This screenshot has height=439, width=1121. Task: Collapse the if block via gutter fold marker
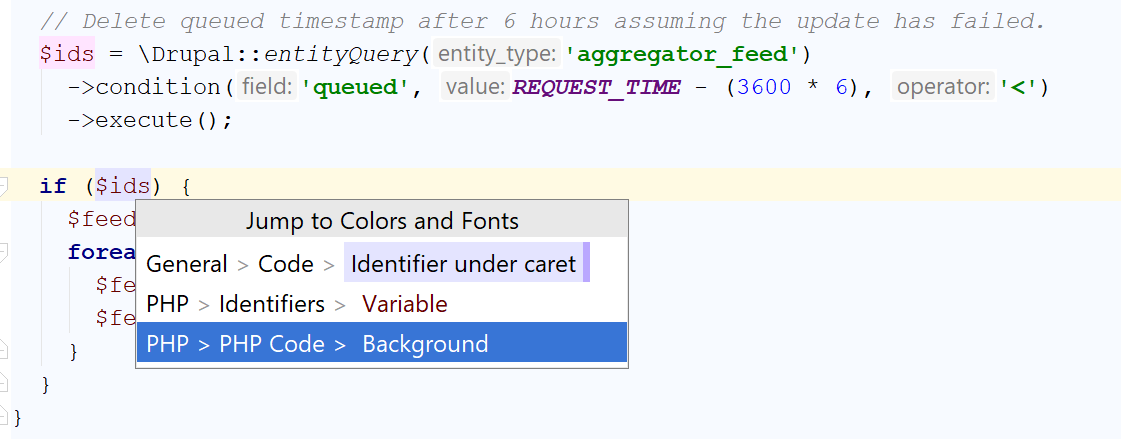pos(4,187)
